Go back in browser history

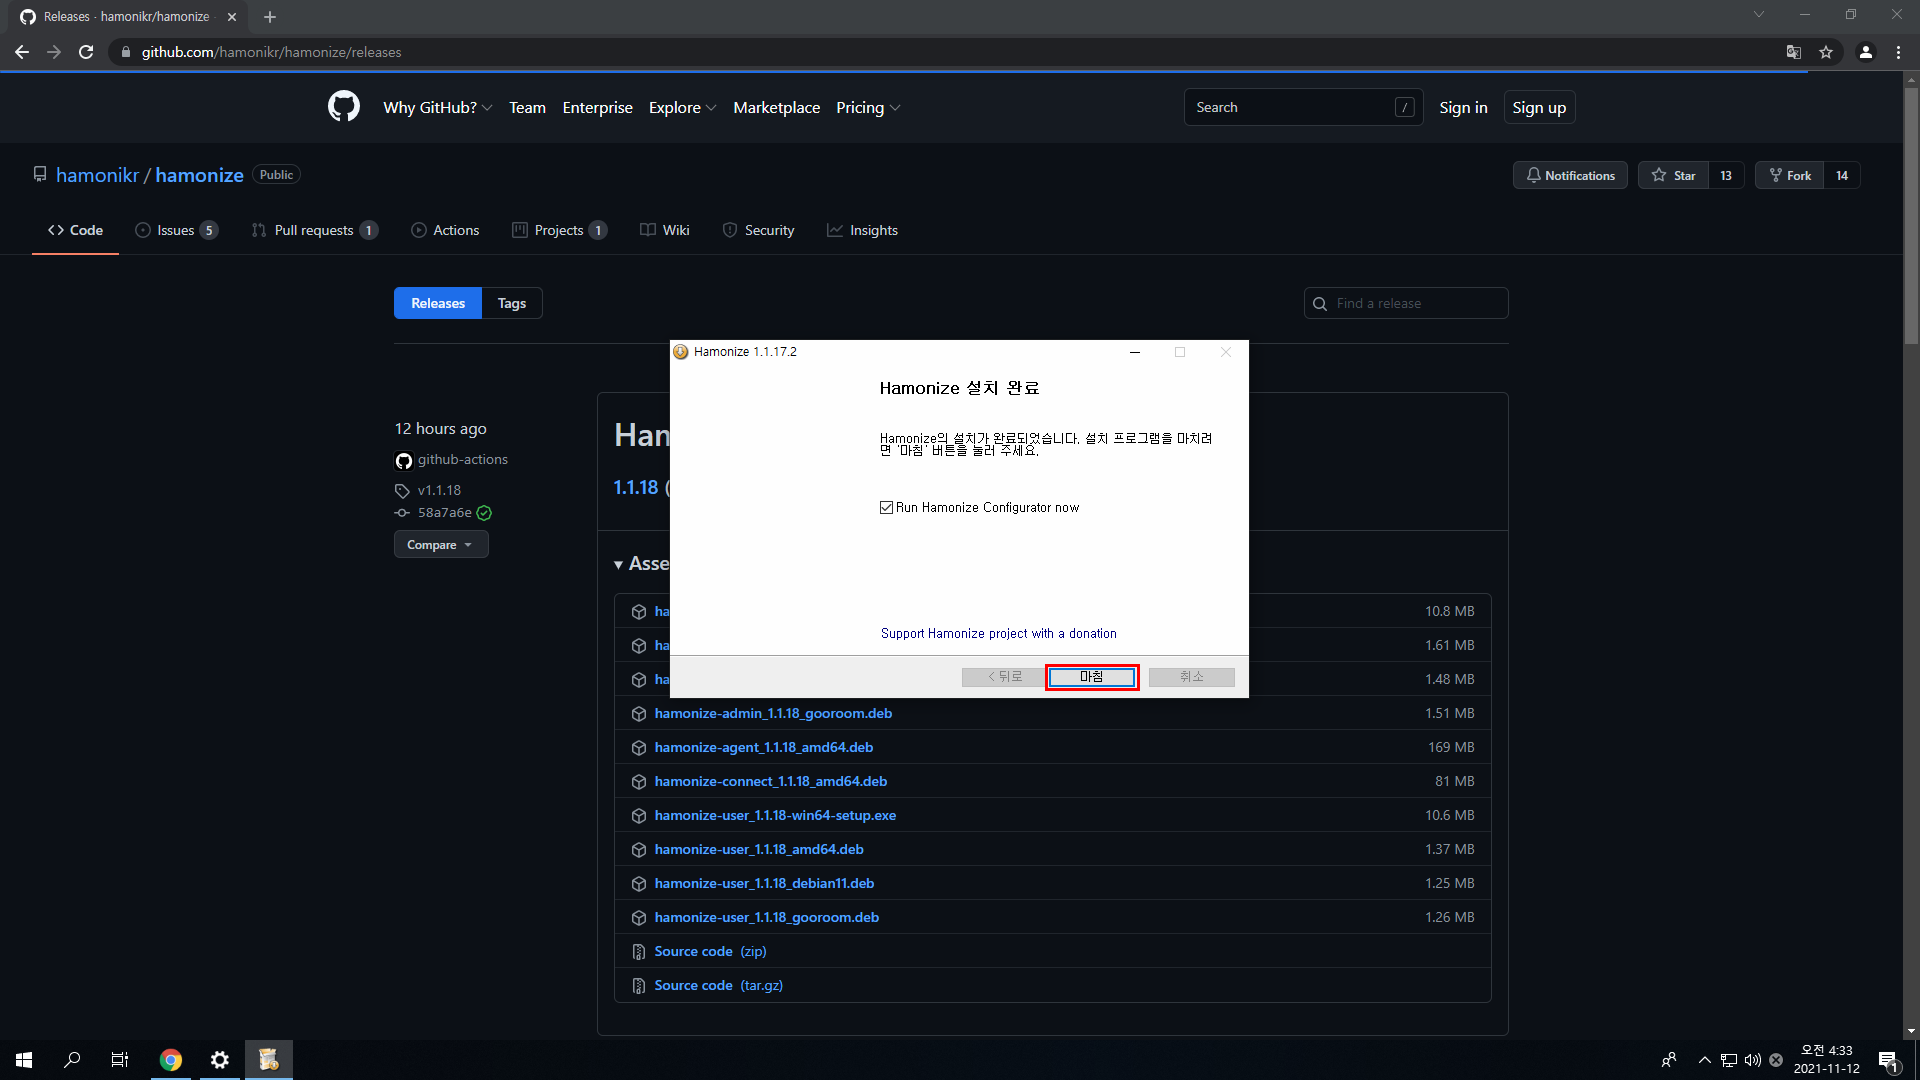click(x=22, y=52)
